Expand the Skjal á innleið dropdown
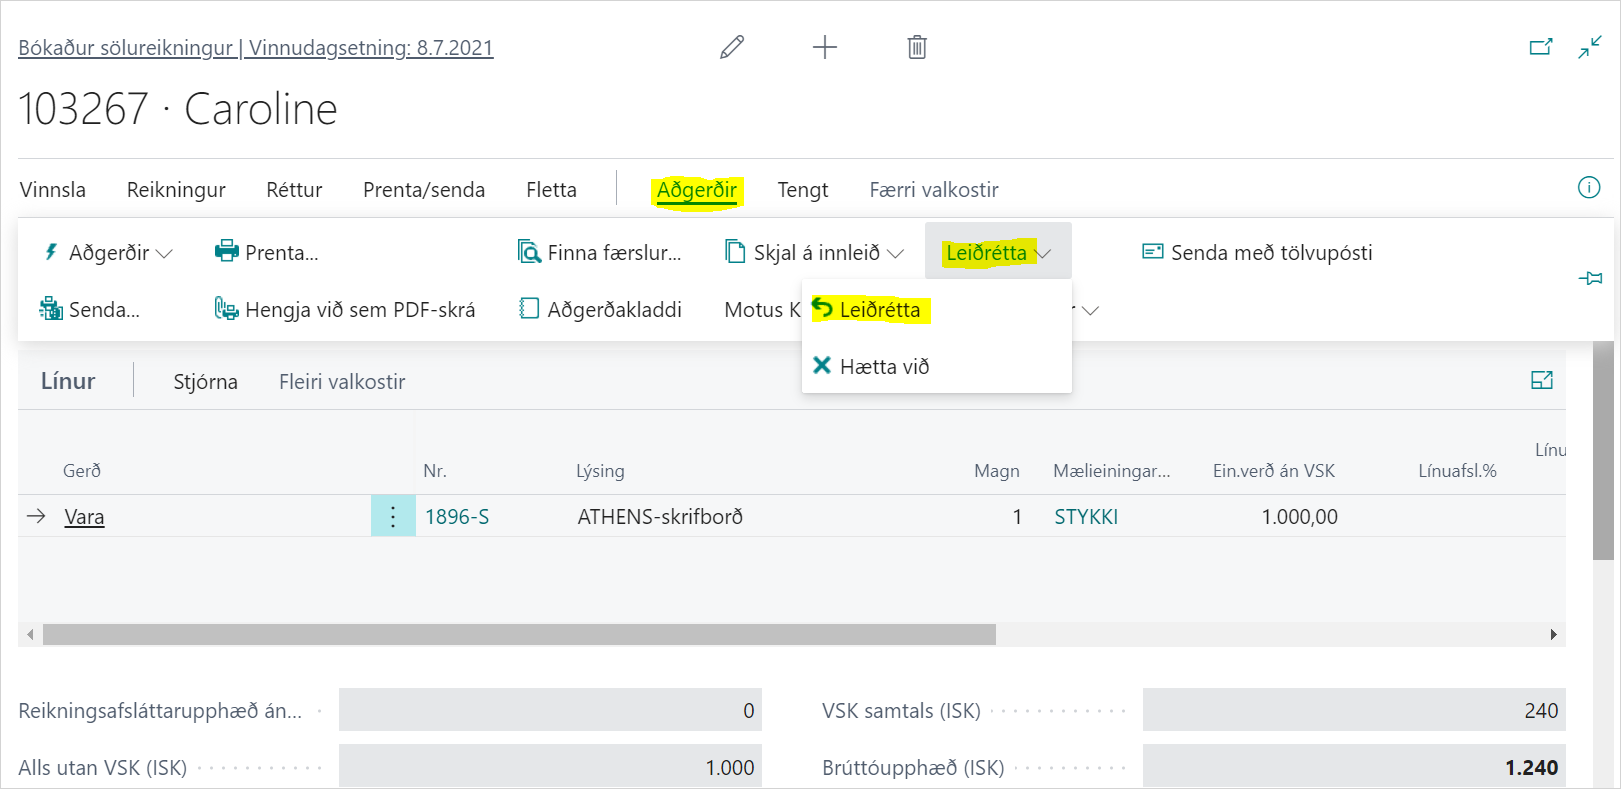 (814, 253)
